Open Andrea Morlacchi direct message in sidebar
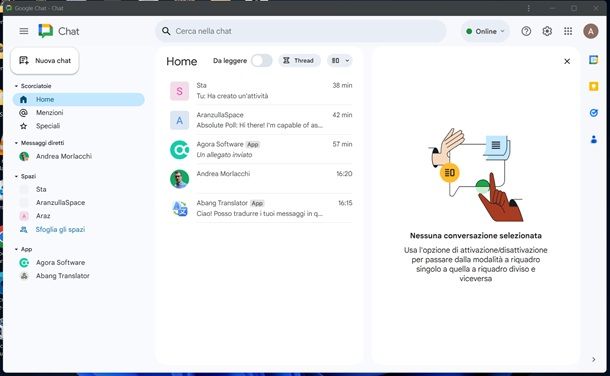610x376 pixels. click(79, 156)
